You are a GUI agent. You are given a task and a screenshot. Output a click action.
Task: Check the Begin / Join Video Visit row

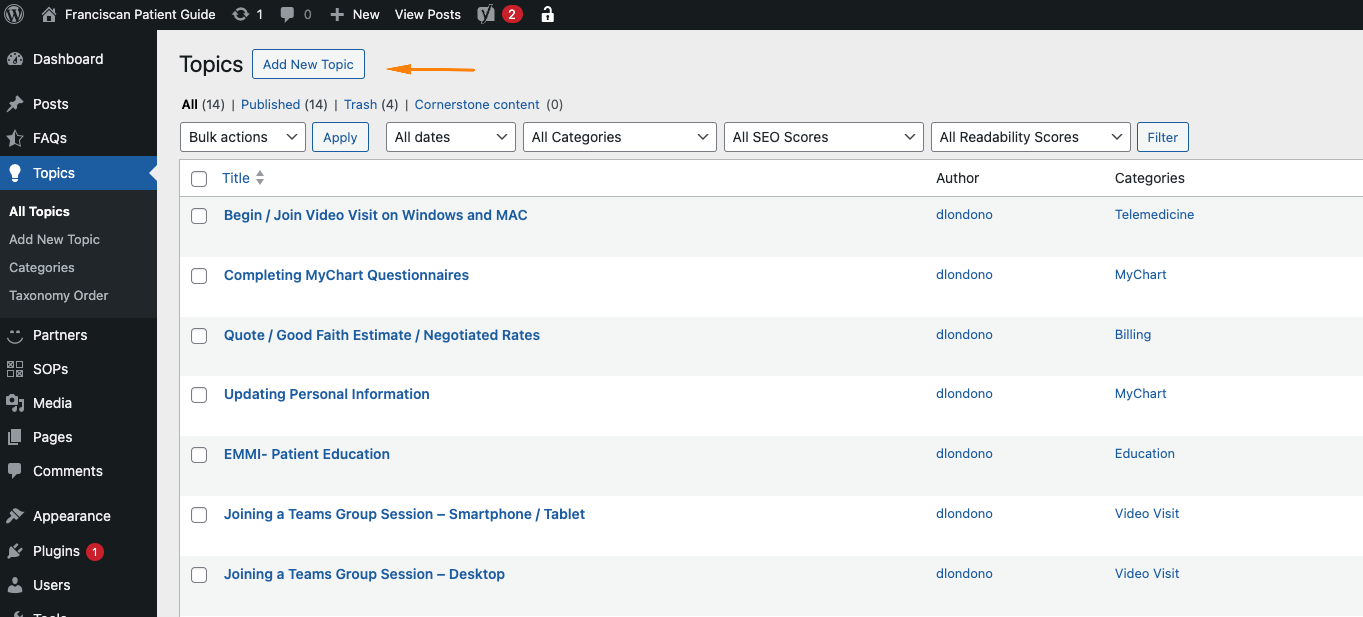pyautogui.click(x=199, y=216)
